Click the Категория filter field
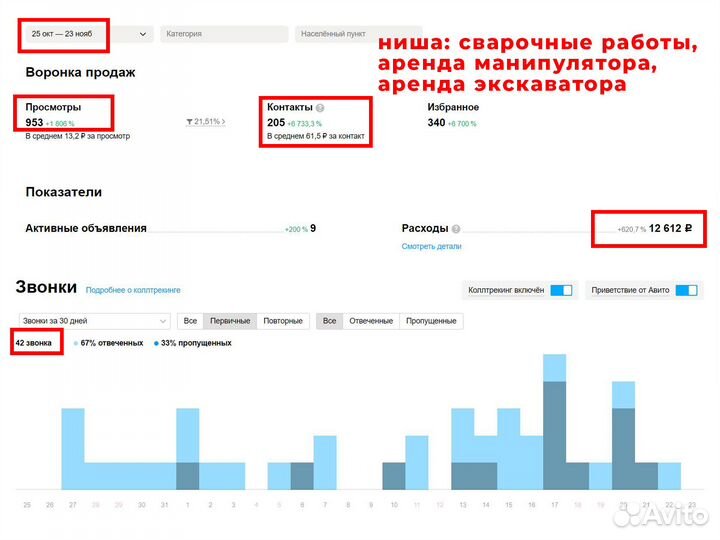This screenshot has width=720, height=540. [224, 34]
